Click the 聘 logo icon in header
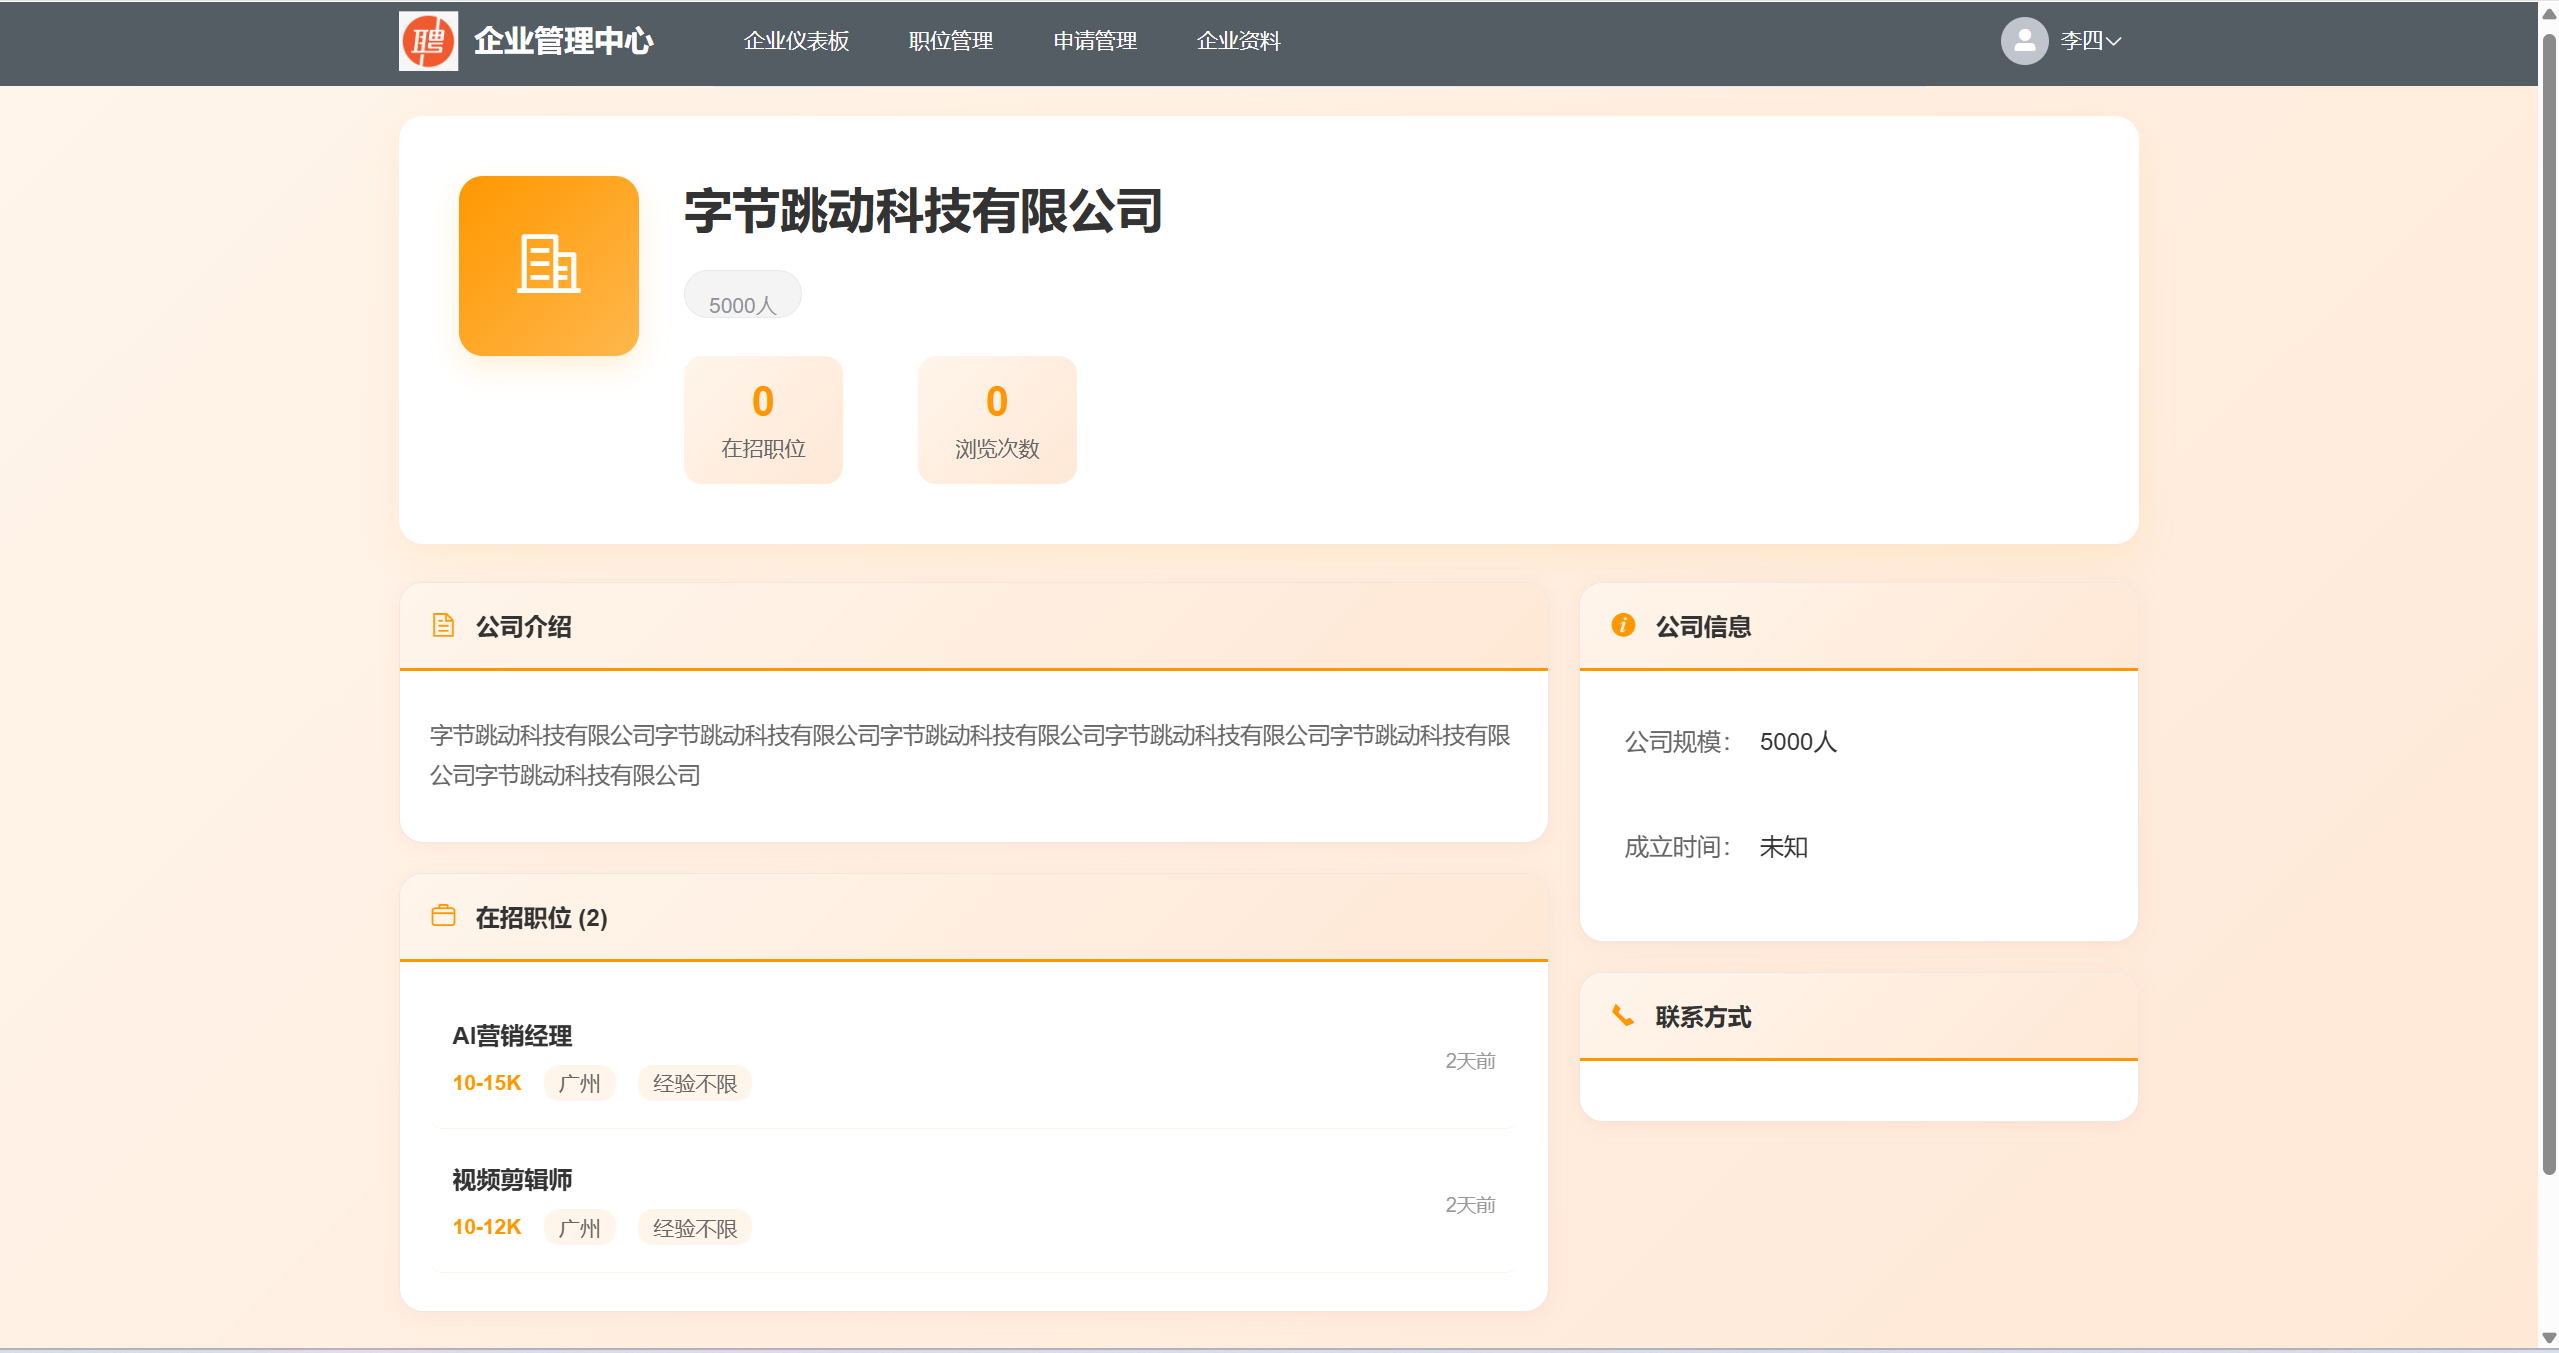Viewport: 2559px width, 1353px height. (428, 41)
